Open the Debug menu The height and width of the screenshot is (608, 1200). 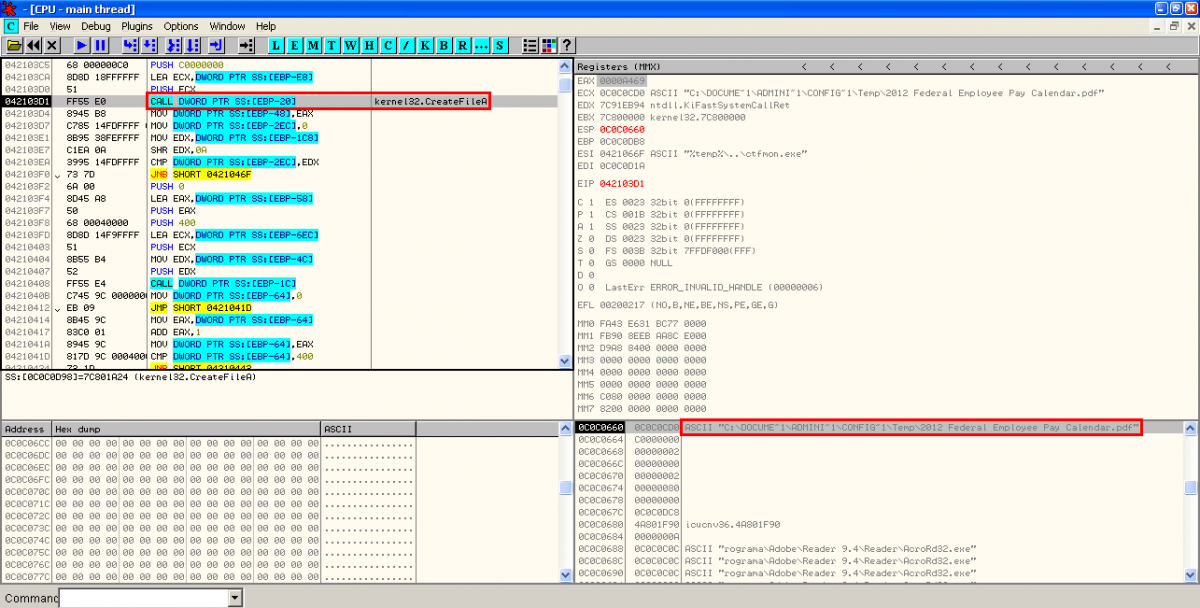coord(96,26)
